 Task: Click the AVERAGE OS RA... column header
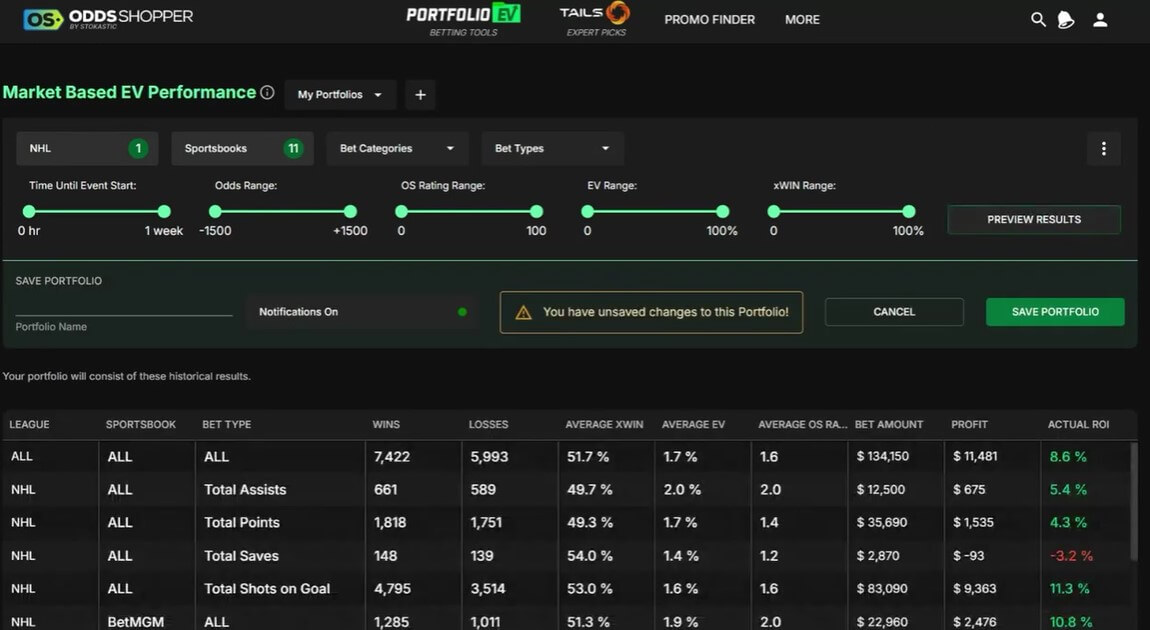tap(802, 425)
